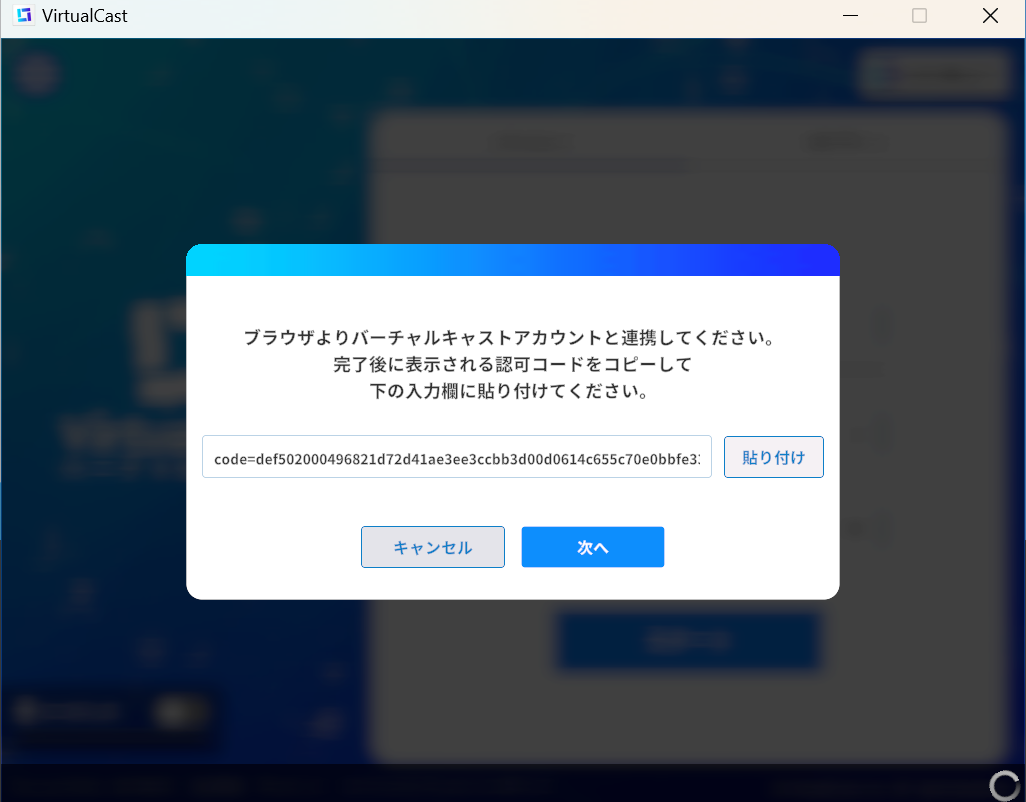
Task: Click the 次へ next button
Action: pyautogui.click(x=593, y=547)
